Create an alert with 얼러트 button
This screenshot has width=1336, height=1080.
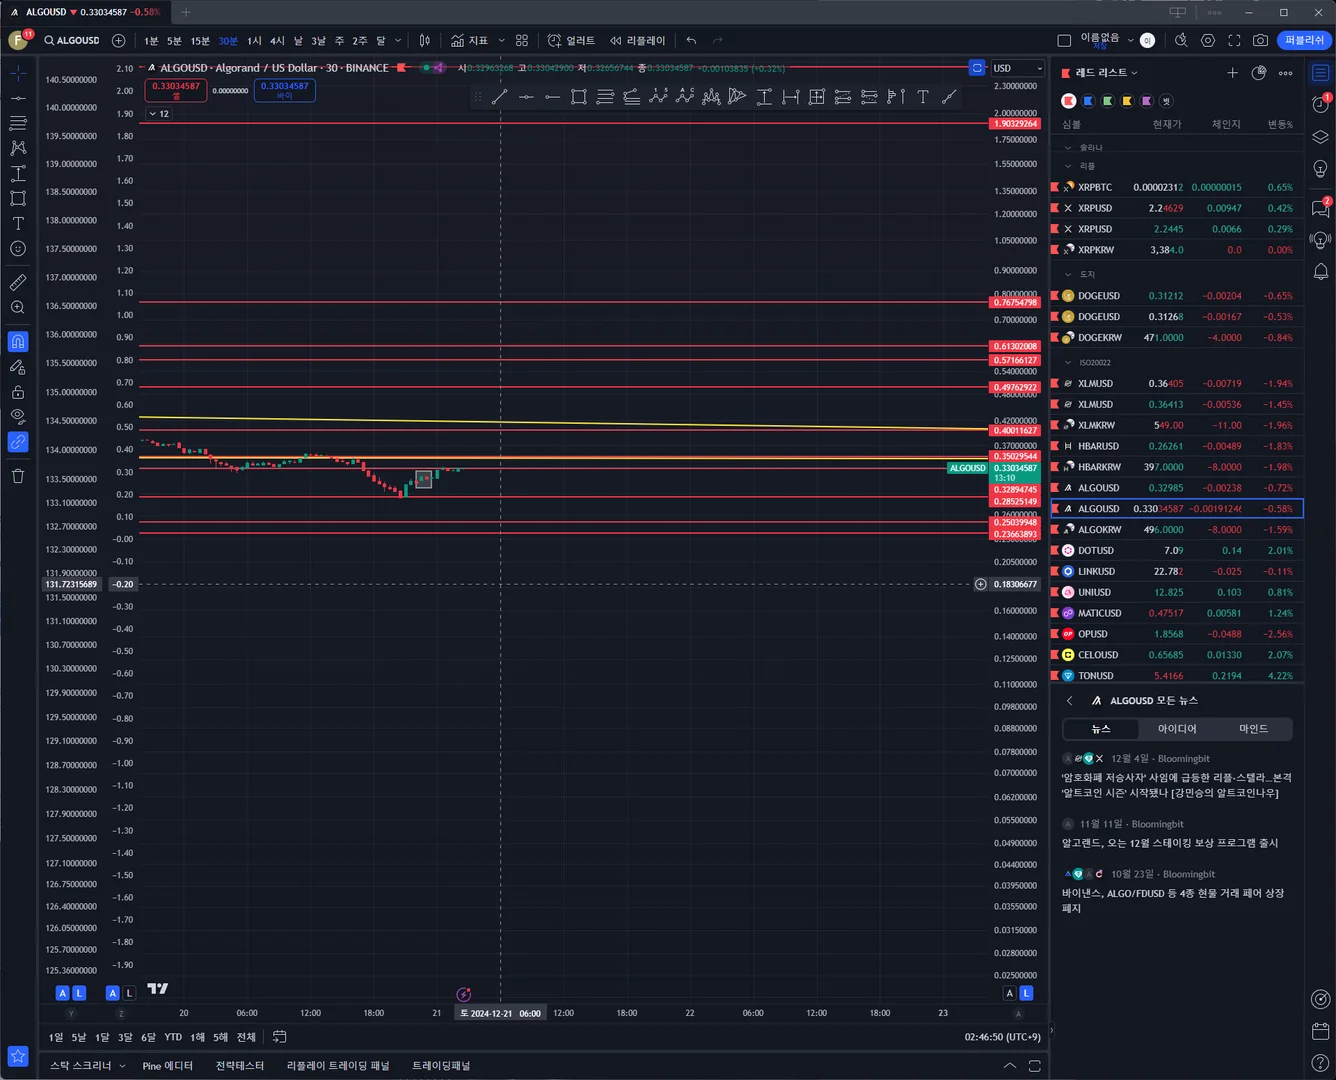point(571,40)
